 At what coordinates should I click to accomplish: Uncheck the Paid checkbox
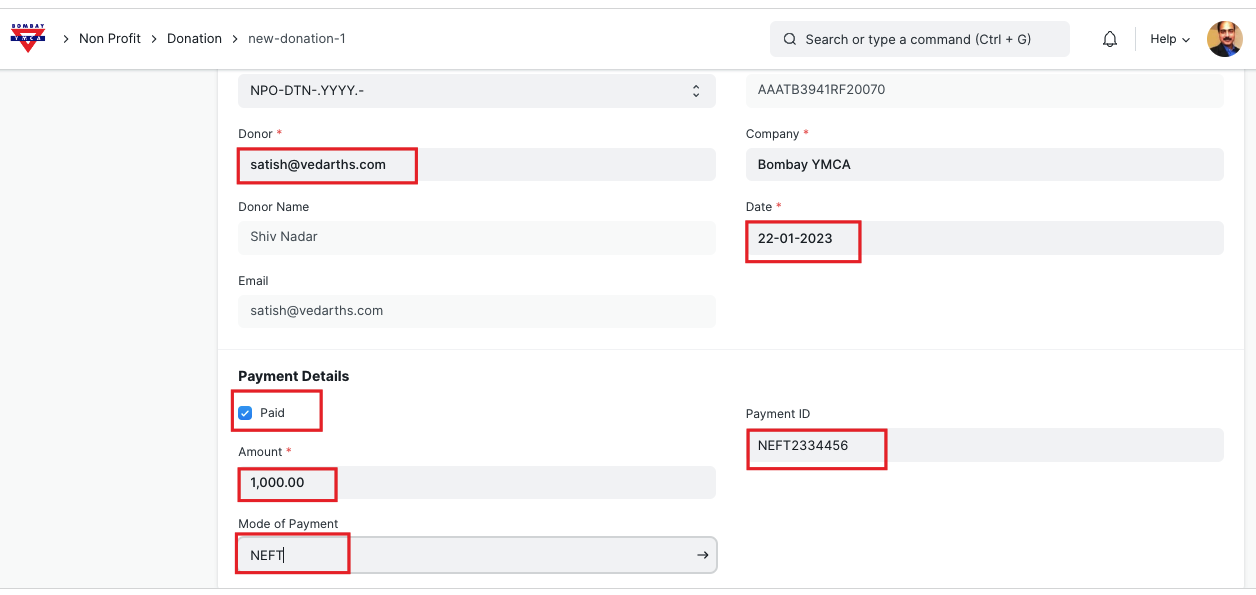(246, 413)
